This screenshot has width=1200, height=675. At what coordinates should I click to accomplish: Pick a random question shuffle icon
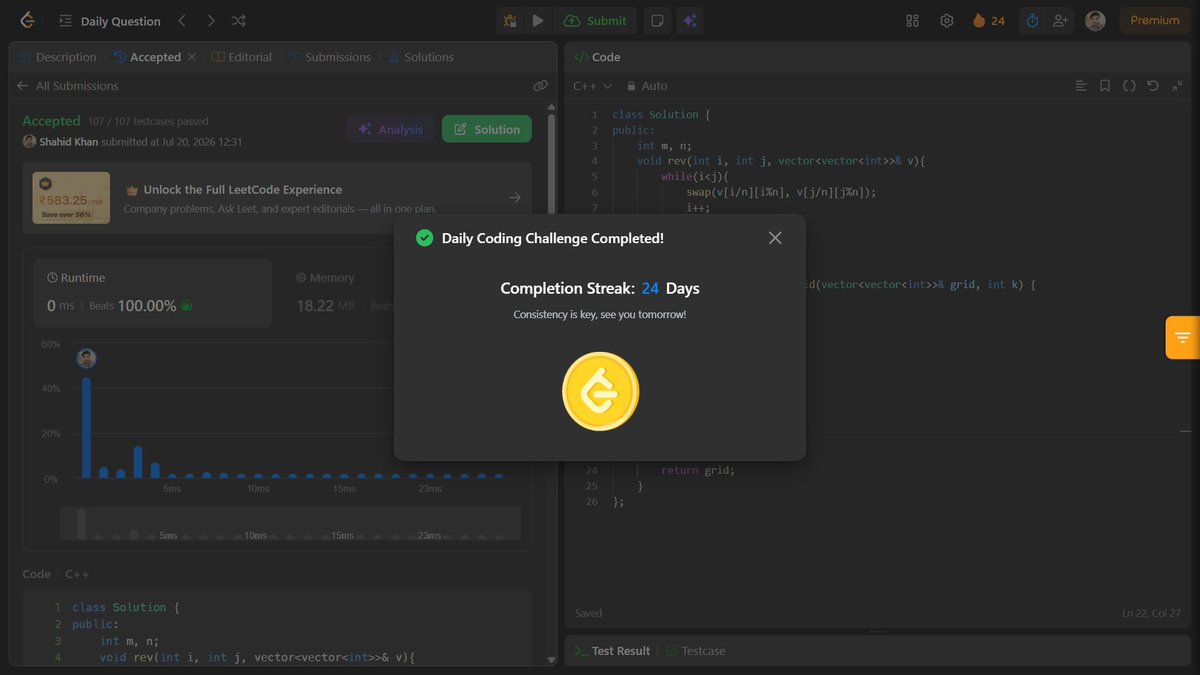239,20
